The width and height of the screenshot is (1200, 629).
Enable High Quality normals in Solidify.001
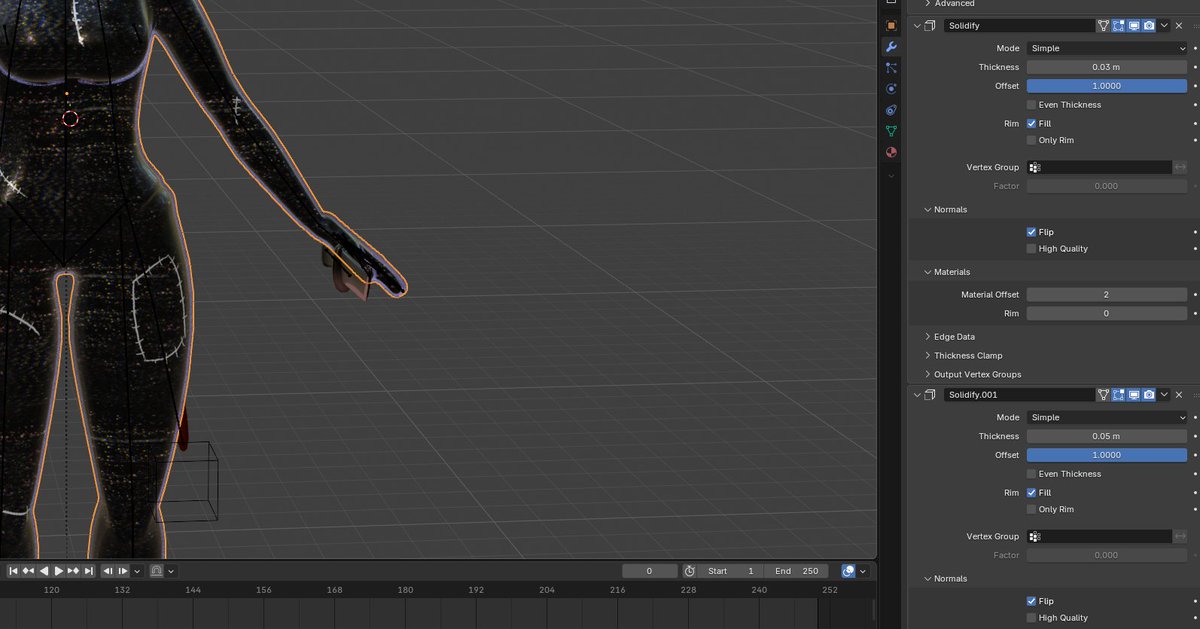point(1031,618)
